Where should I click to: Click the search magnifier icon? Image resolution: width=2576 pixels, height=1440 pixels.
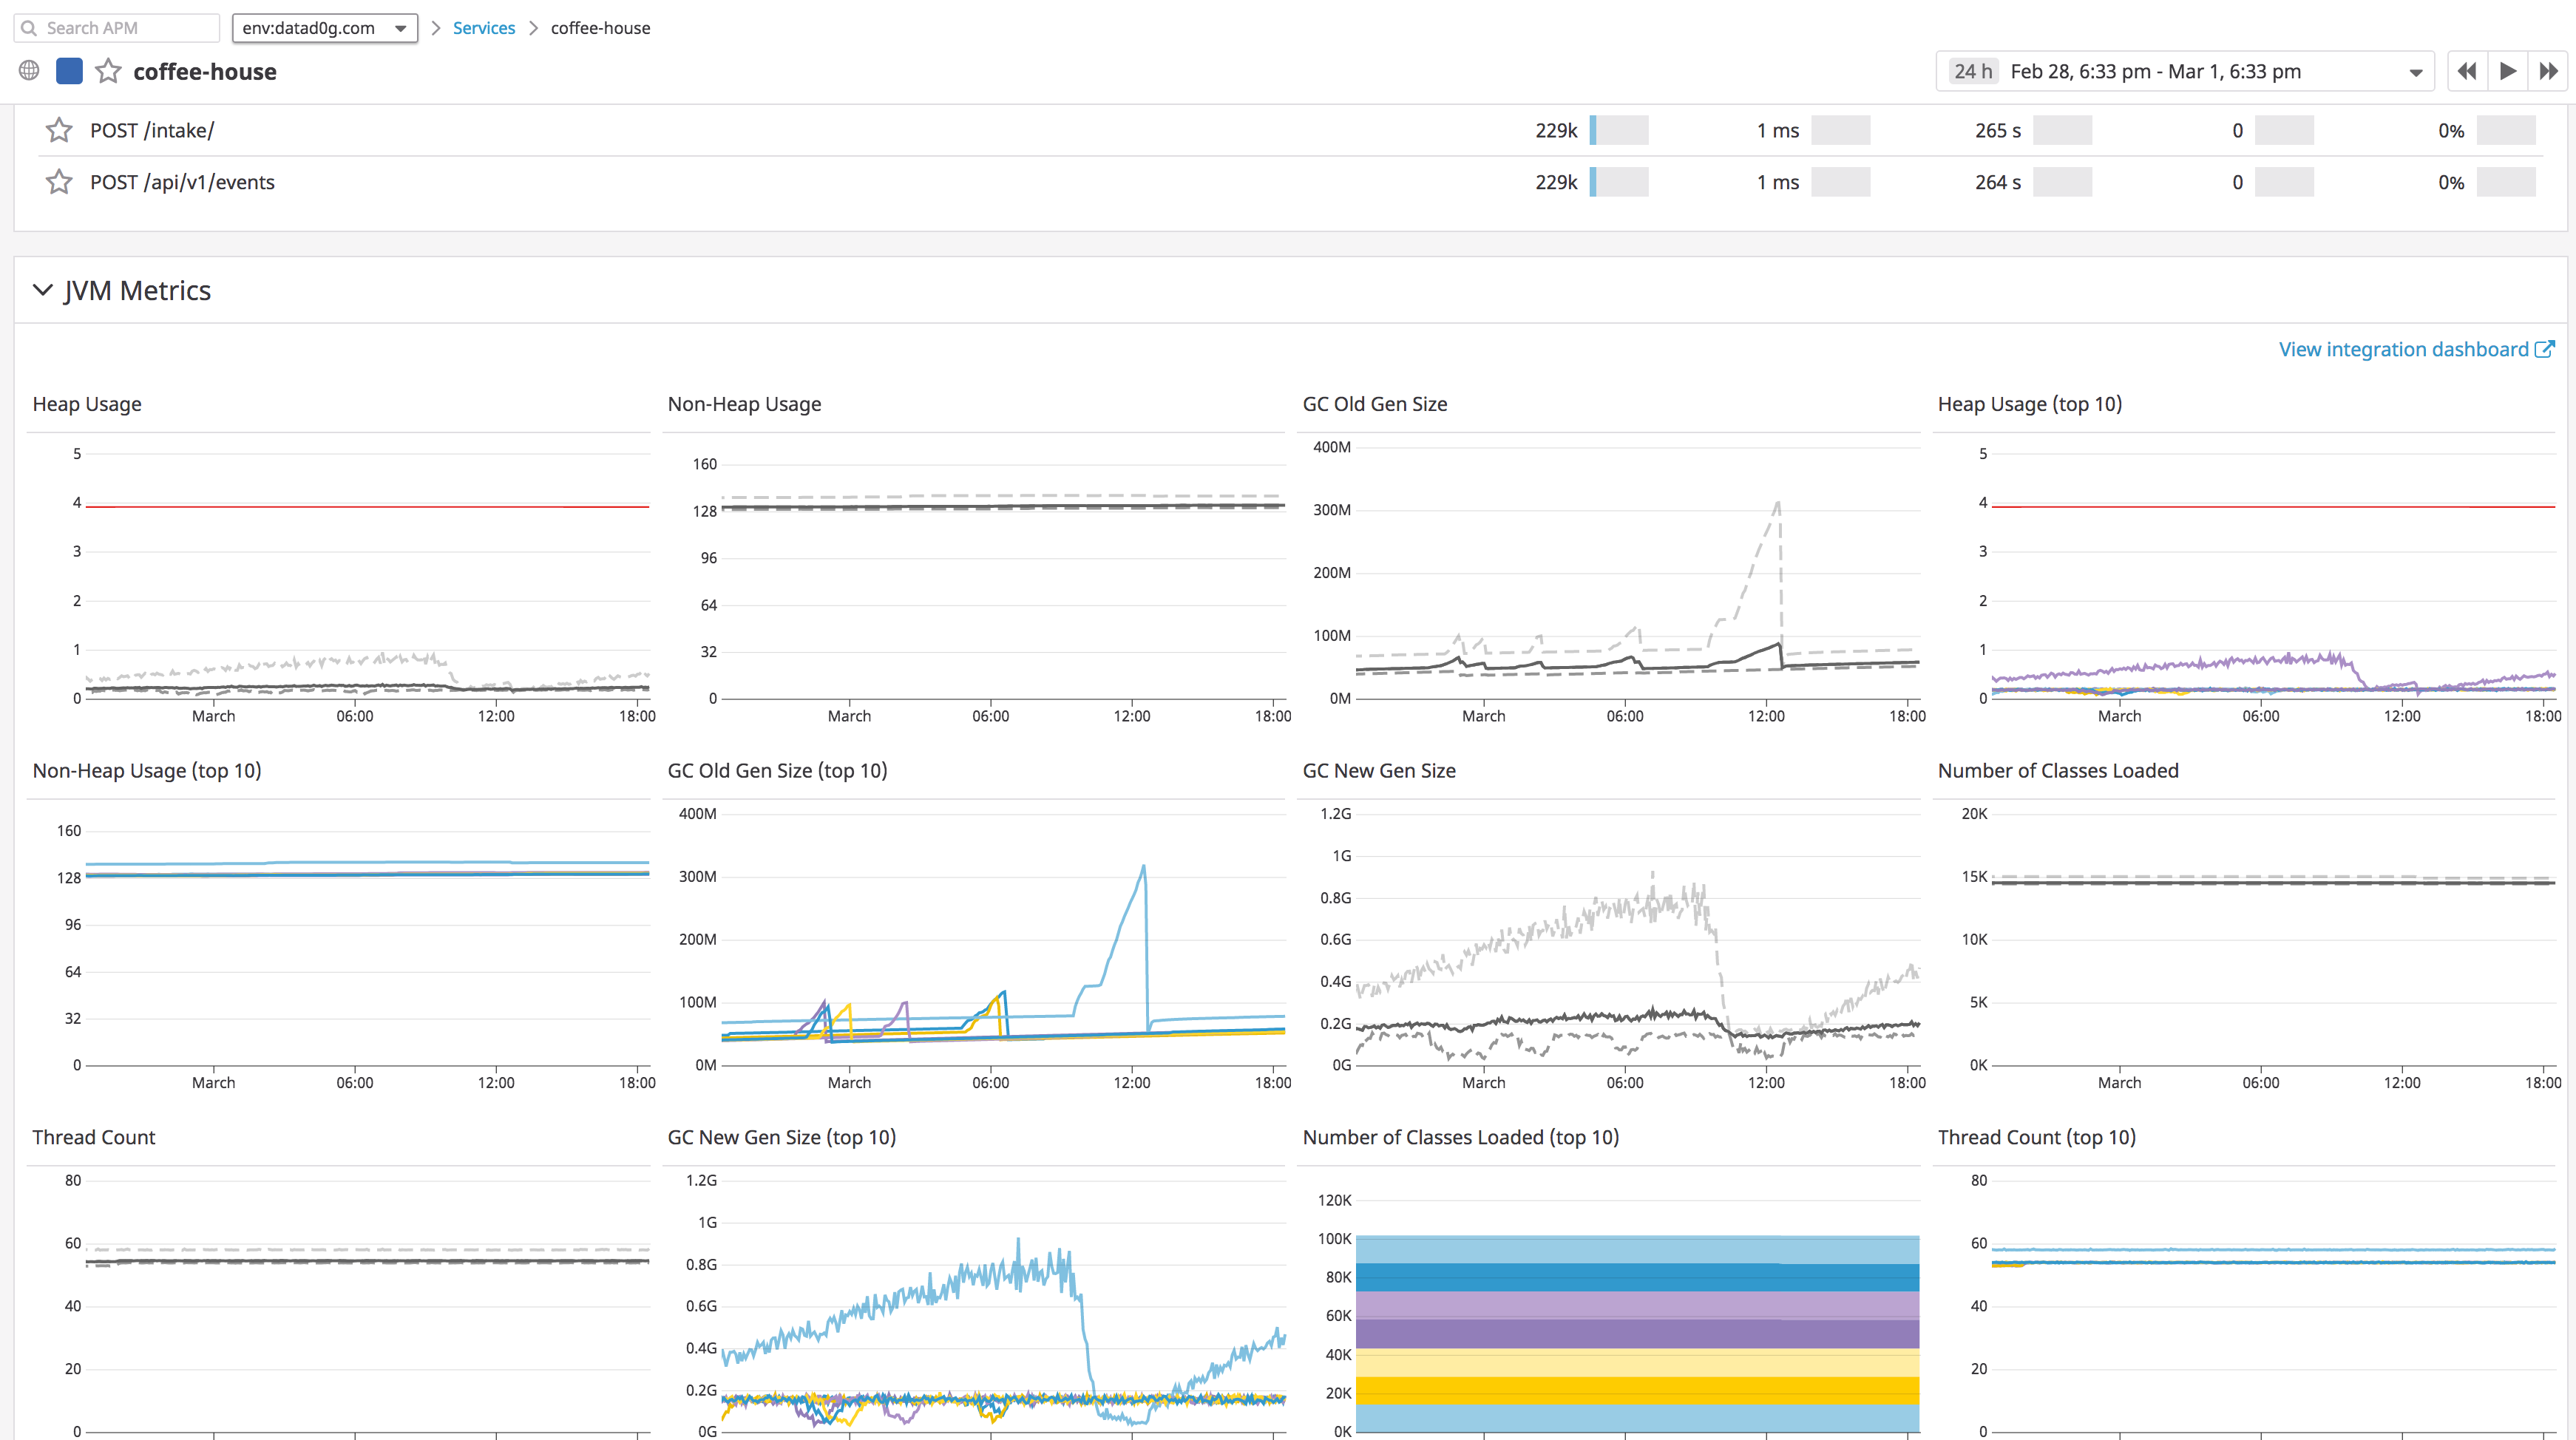[x=29, y=28]
